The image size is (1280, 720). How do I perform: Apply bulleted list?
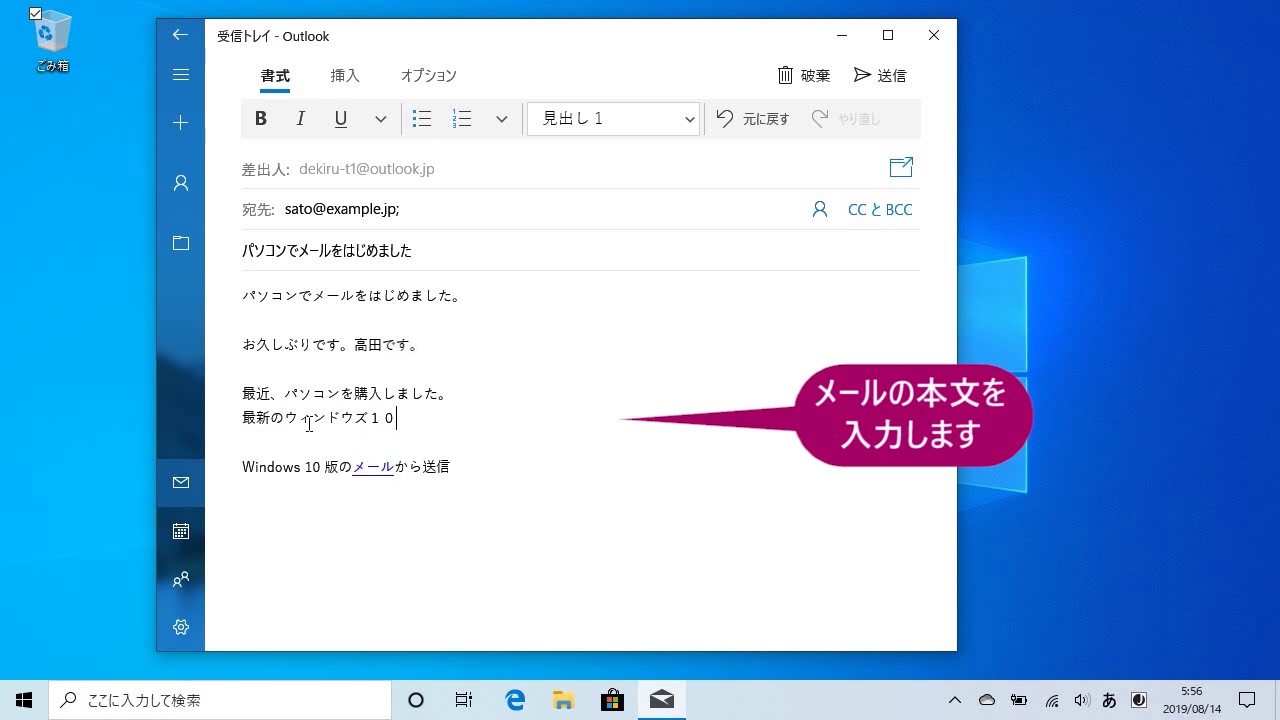point(422,119)
